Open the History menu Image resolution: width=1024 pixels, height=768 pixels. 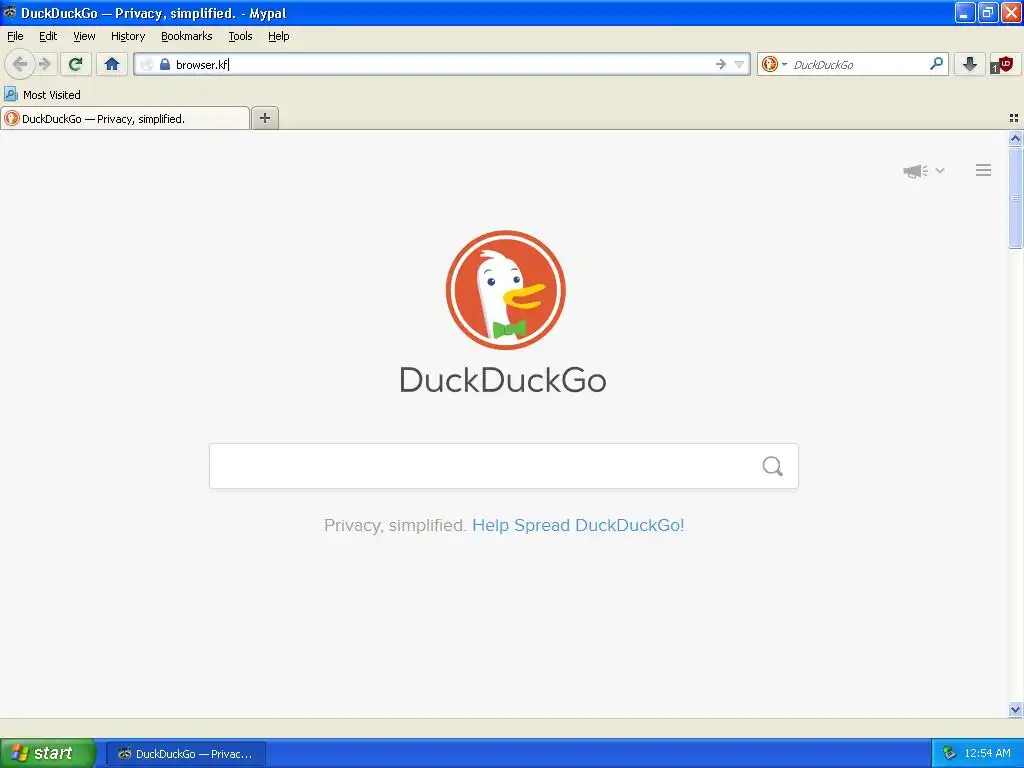(128, 36)
